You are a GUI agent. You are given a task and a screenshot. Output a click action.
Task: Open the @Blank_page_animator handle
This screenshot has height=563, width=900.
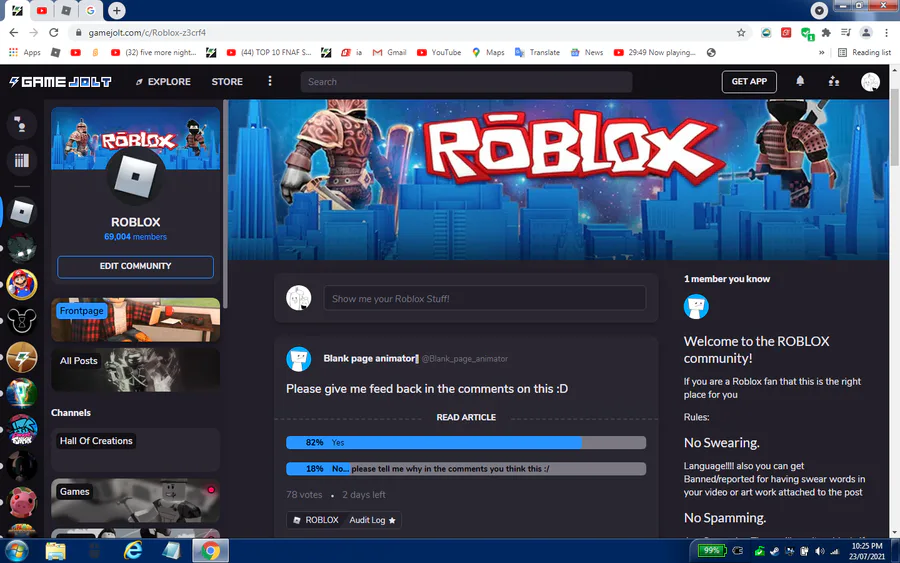pos(465,359)
